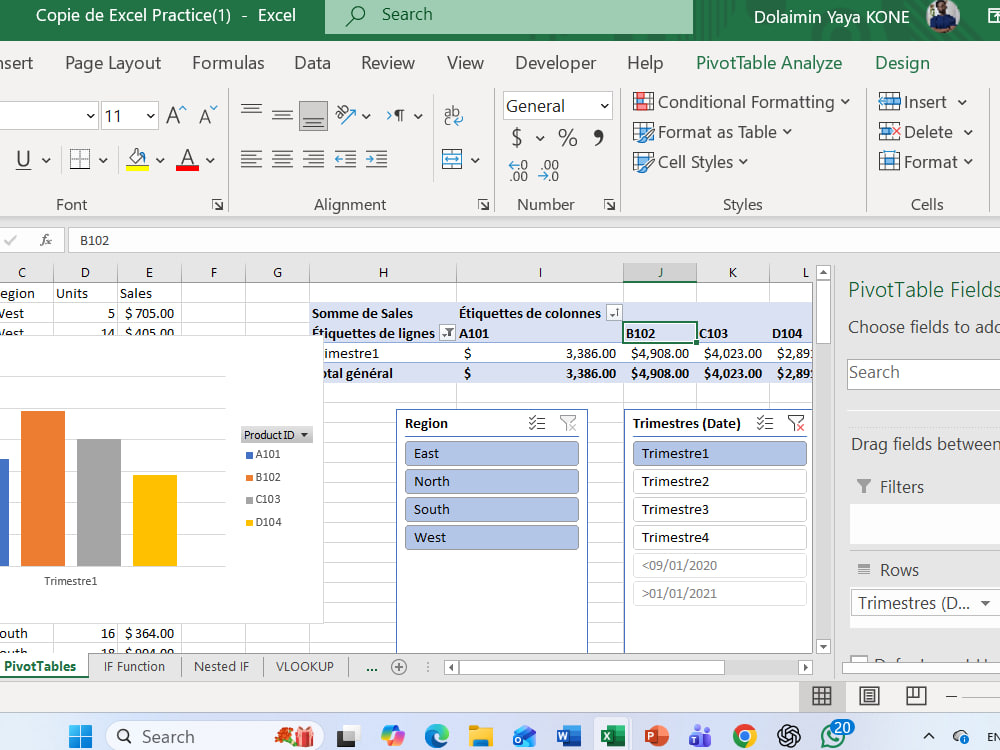The image size is (1000, 750).
Task: Center text horizontally
Action: 282,159
